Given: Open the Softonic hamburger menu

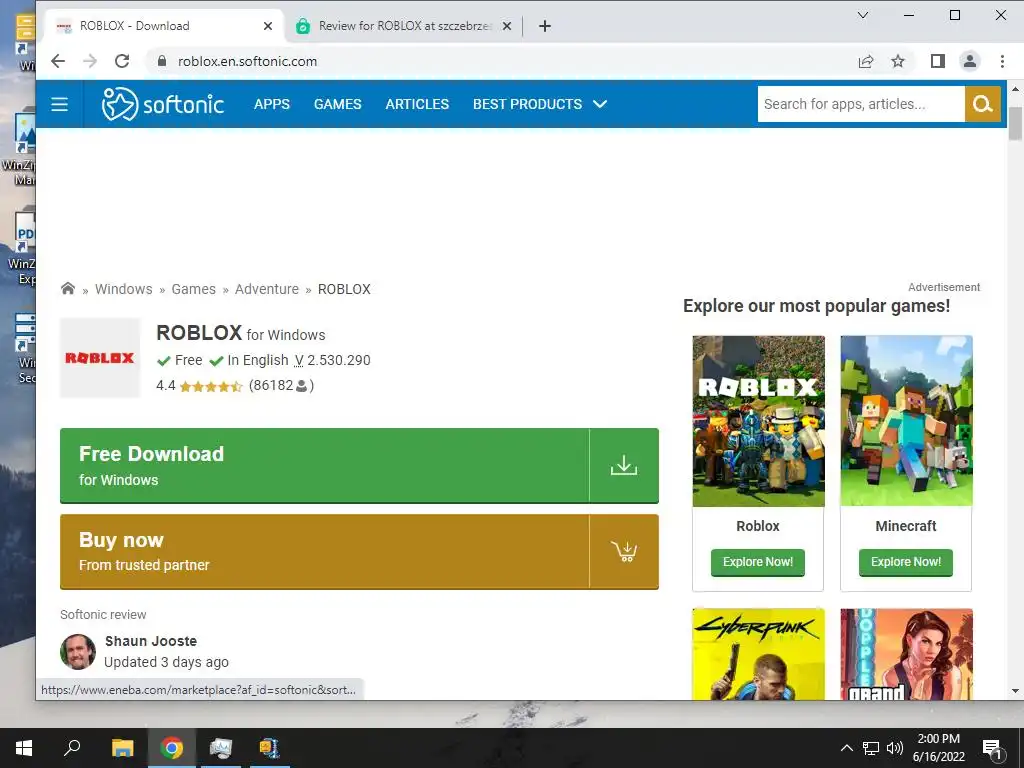Looking at the screenshot, I should click(59, 104).
